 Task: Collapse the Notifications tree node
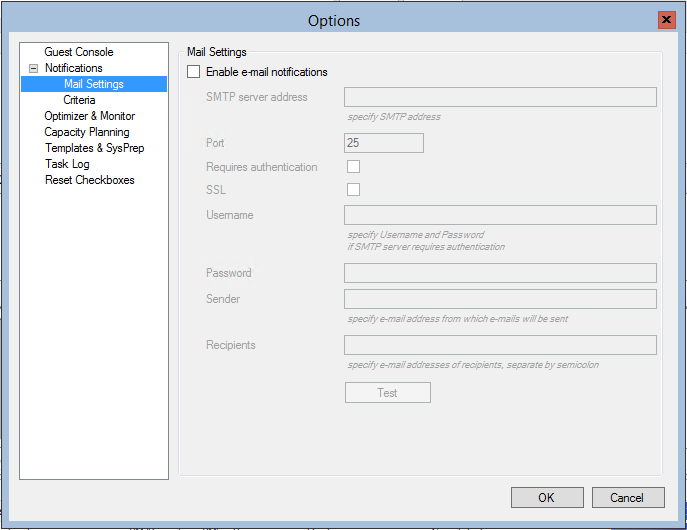click(x=33, y=68)
